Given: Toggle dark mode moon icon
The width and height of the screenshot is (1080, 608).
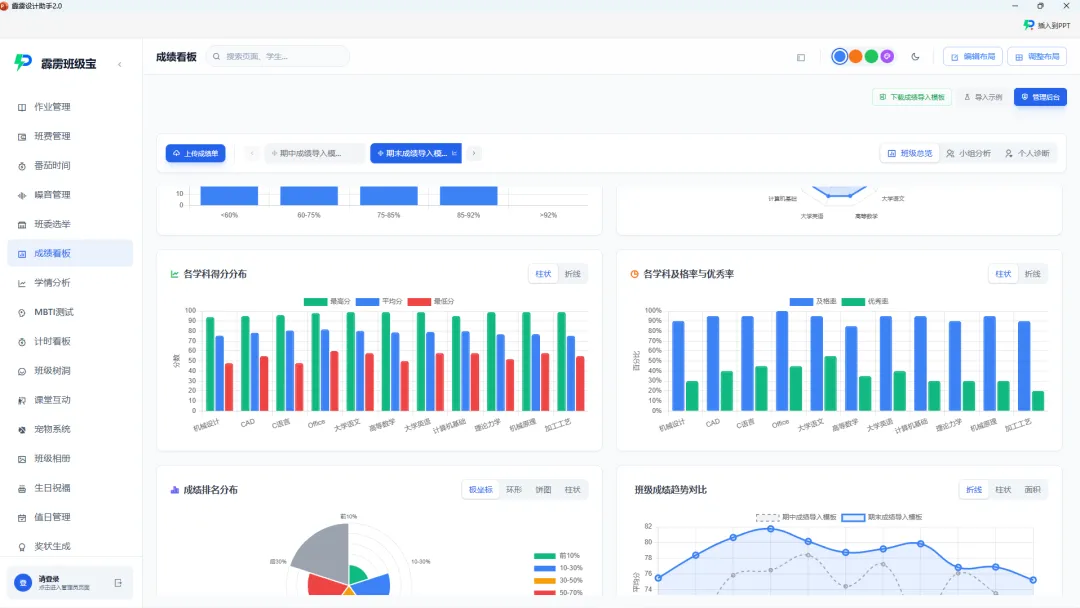Looking at the screenshot, I should tap(915, 56).
